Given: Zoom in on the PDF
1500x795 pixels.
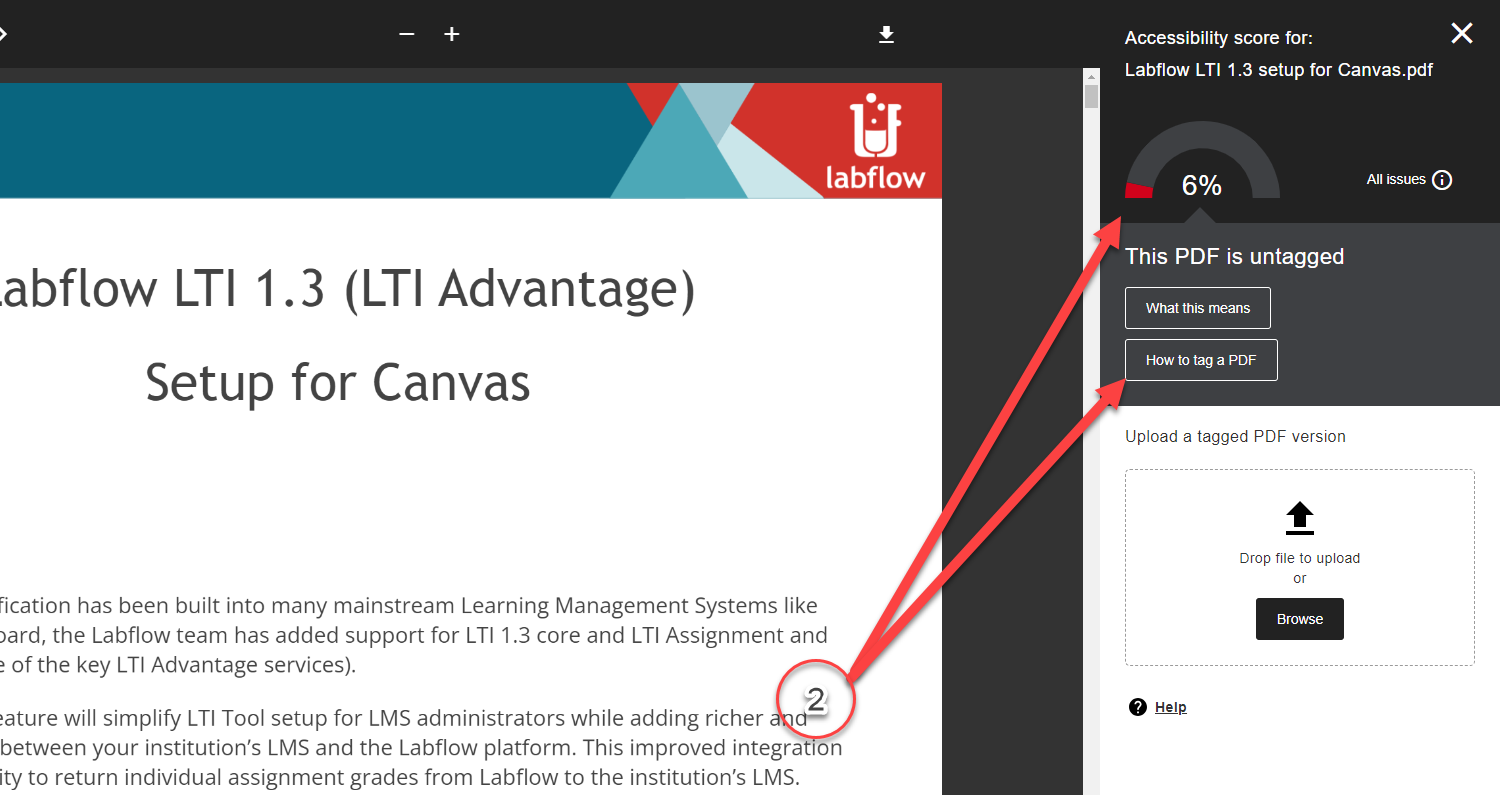Looking at the screenshot, I should [451, 33].
